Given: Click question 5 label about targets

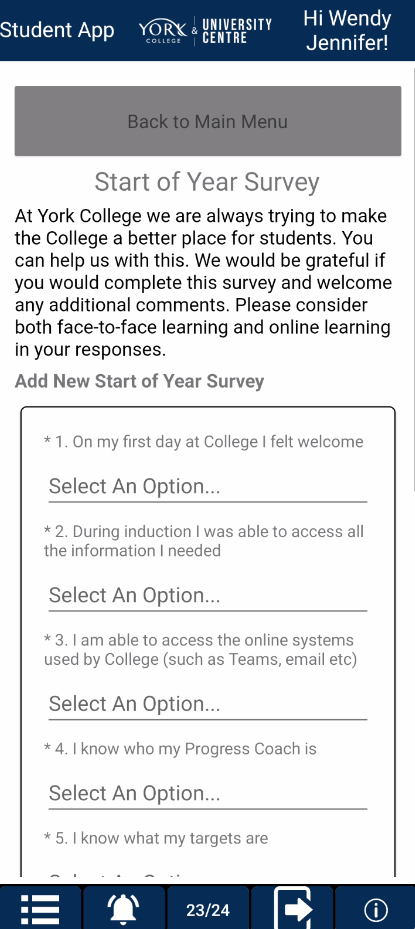Looking at the screenshot, I should point(156,838).
